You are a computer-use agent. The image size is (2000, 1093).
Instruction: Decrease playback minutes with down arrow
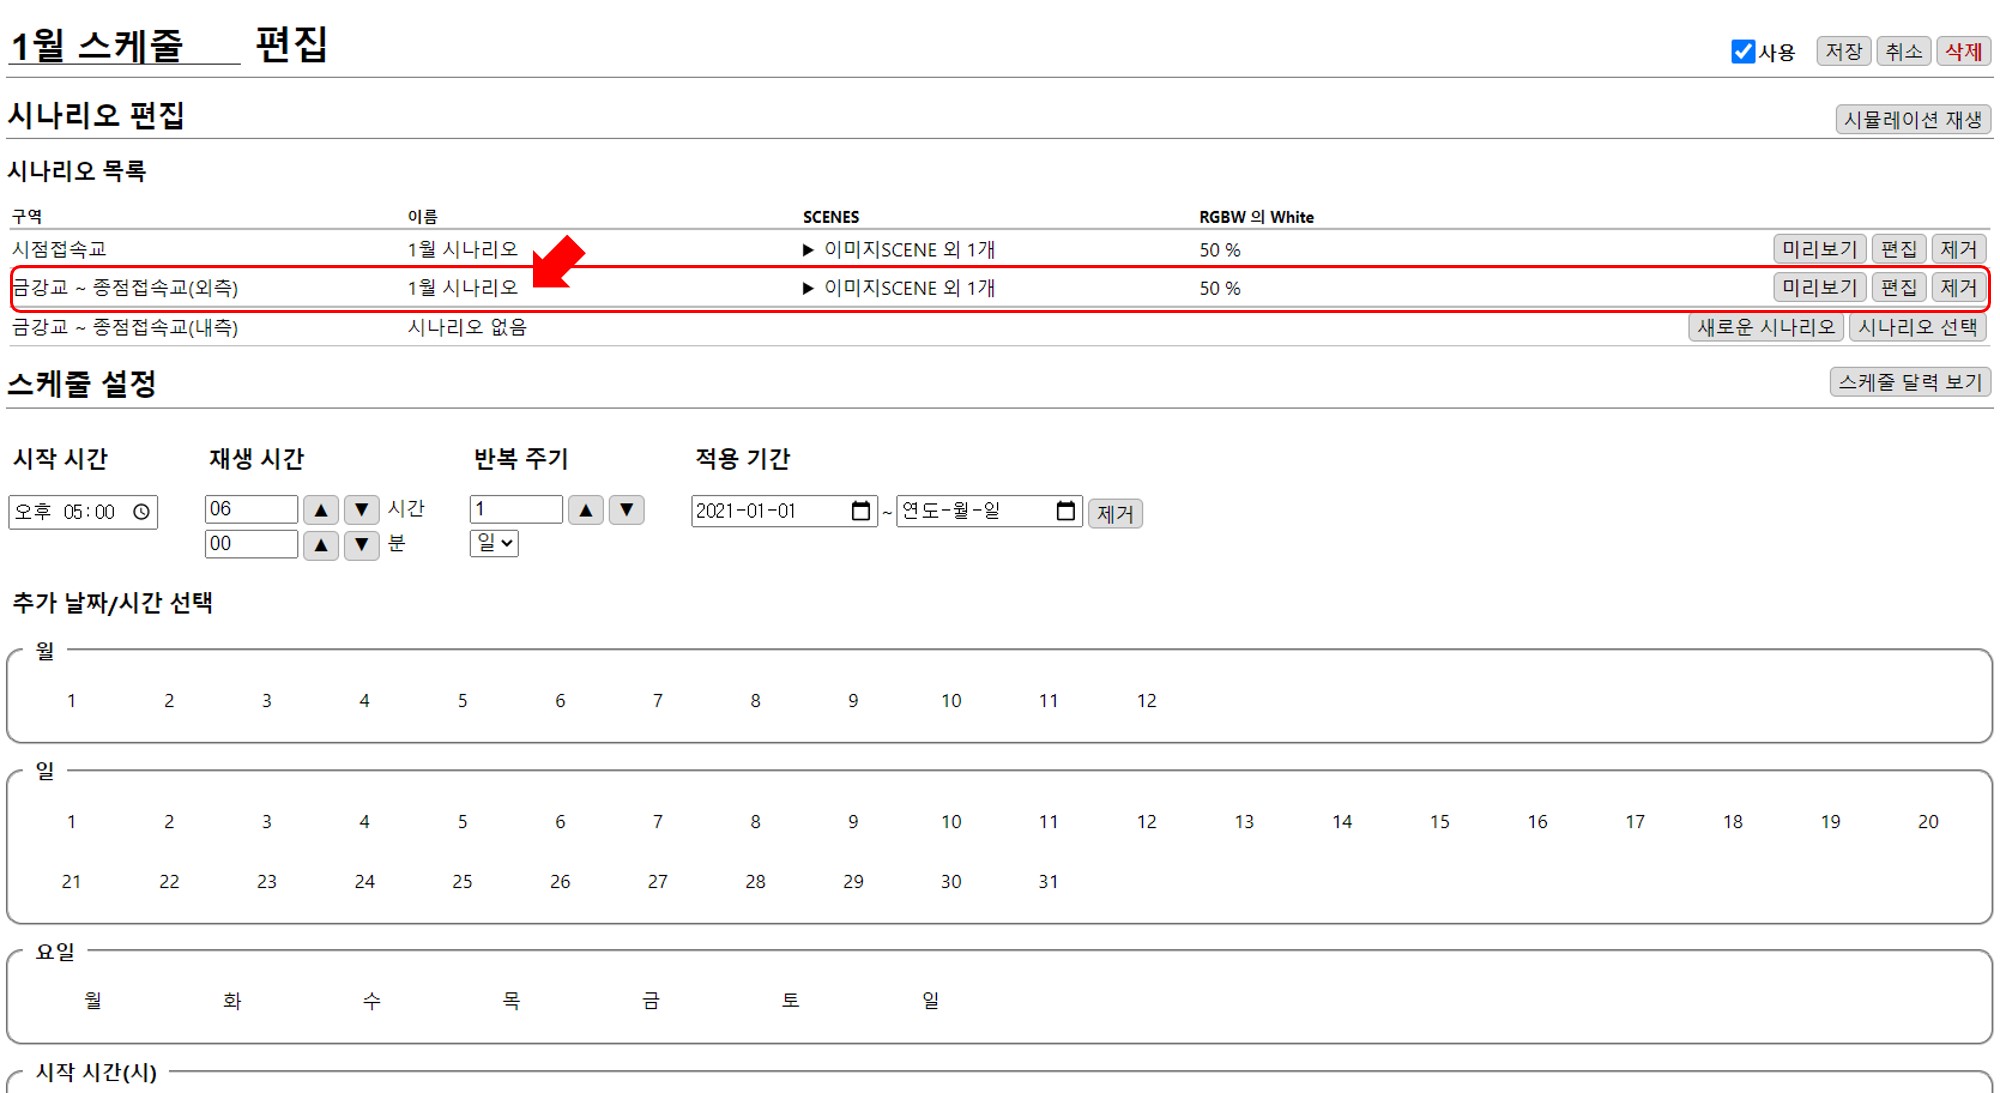(x=362, y=545)
